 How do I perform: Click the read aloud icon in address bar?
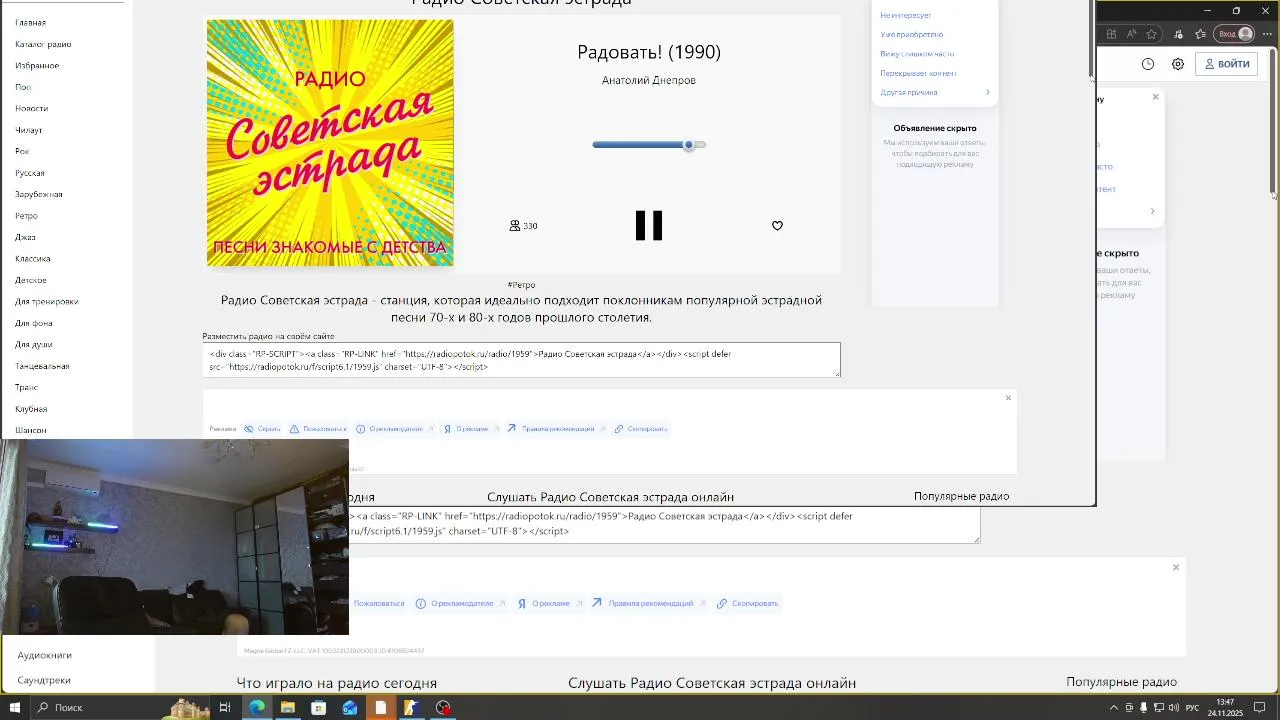tap(1132, 34)
